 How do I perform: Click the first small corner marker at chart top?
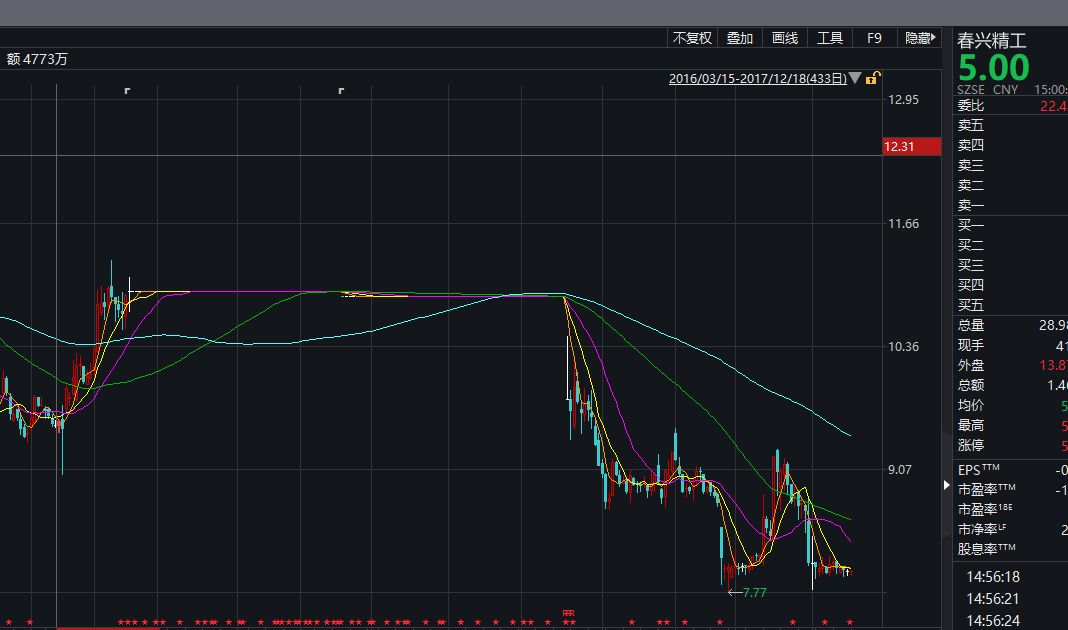(x=127, y=91)
